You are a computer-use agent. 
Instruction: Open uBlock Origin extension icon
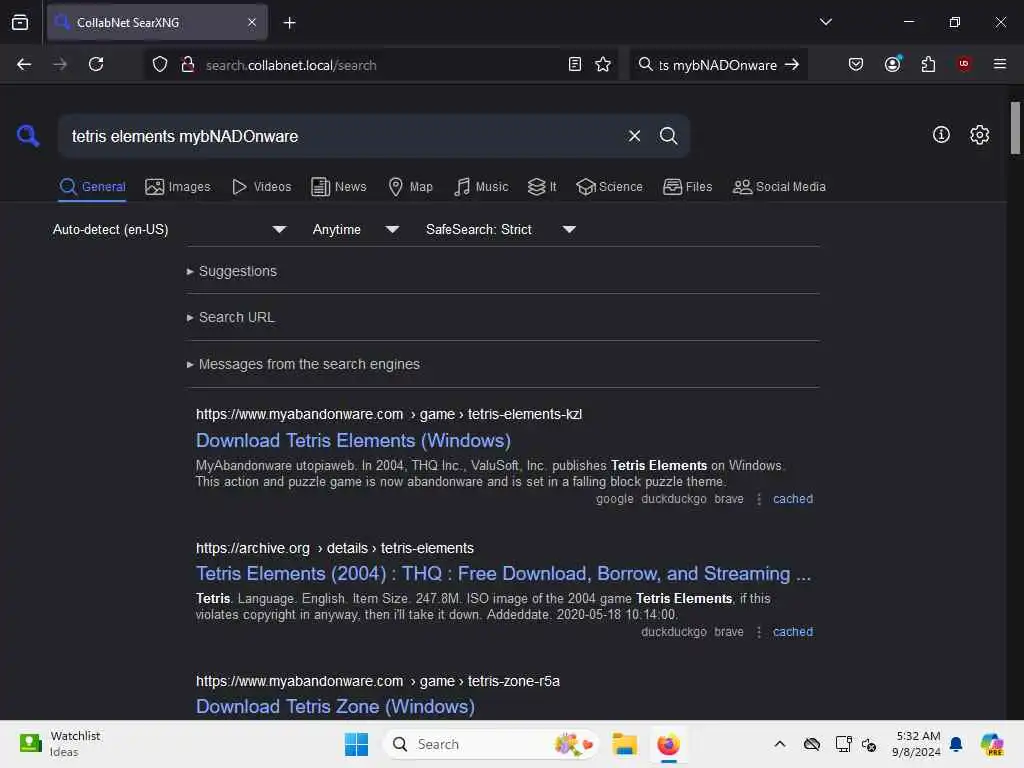pos(964,63)
